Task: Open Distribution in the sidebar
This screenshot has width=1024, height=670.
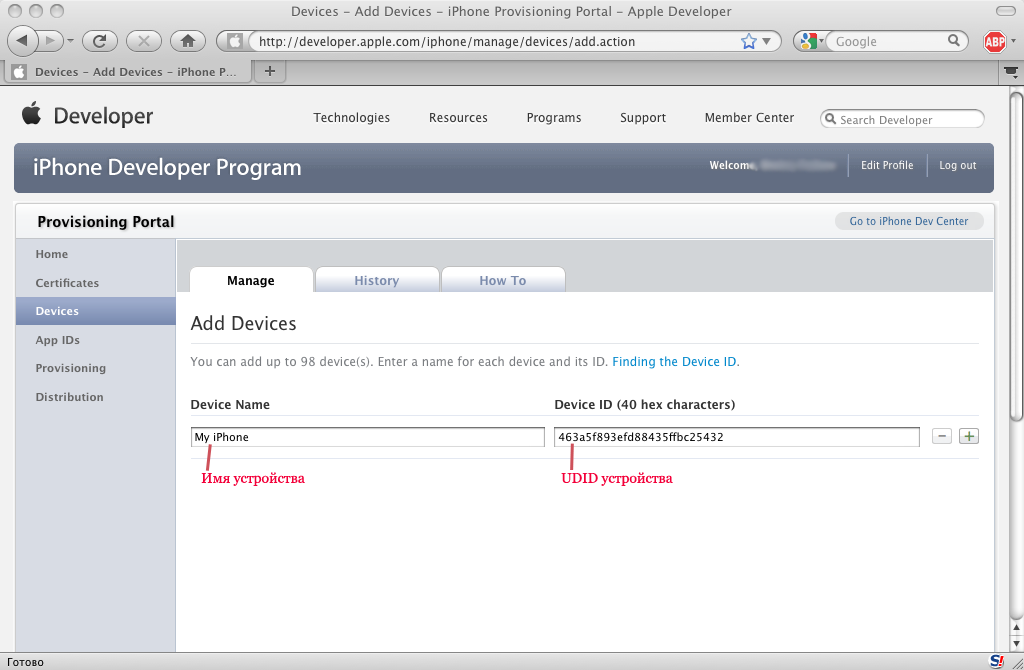Action: point(69,396)
